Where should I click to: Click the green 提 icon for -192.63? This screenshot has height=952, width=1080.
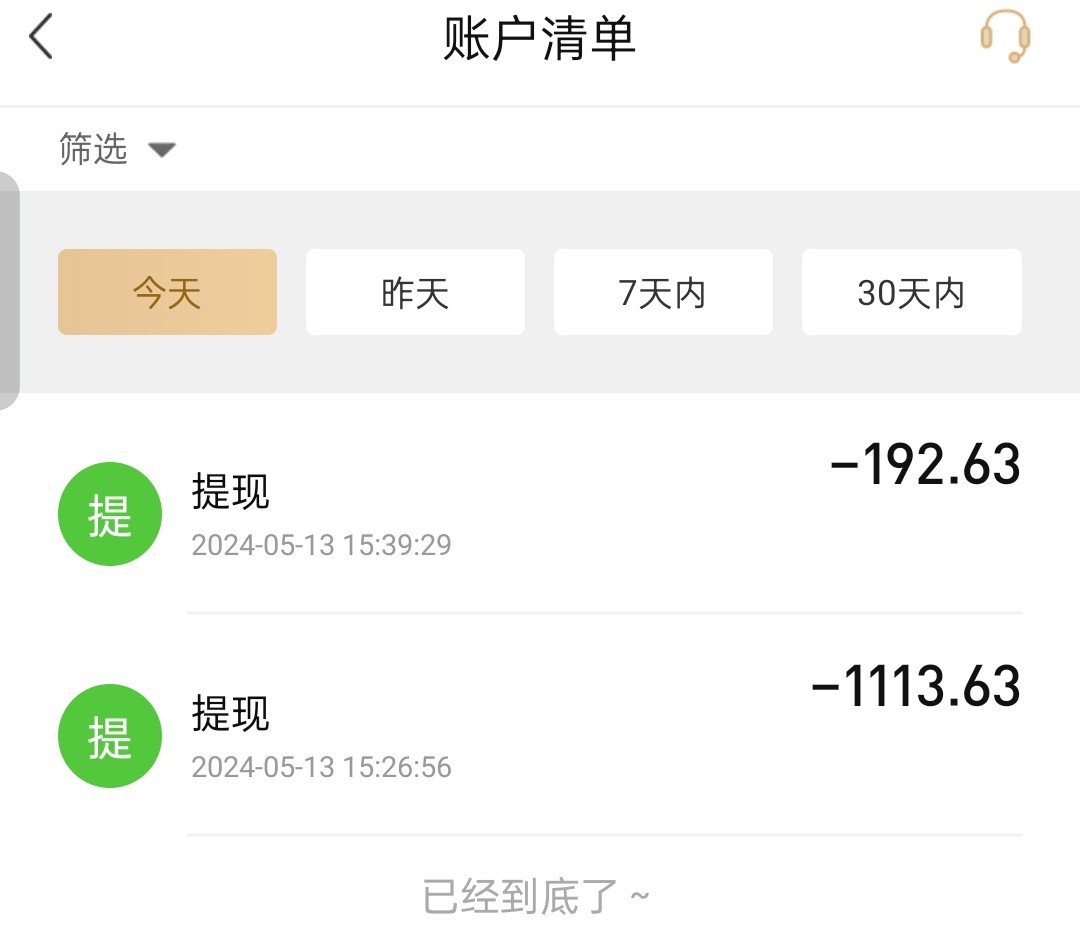[110, 514]
